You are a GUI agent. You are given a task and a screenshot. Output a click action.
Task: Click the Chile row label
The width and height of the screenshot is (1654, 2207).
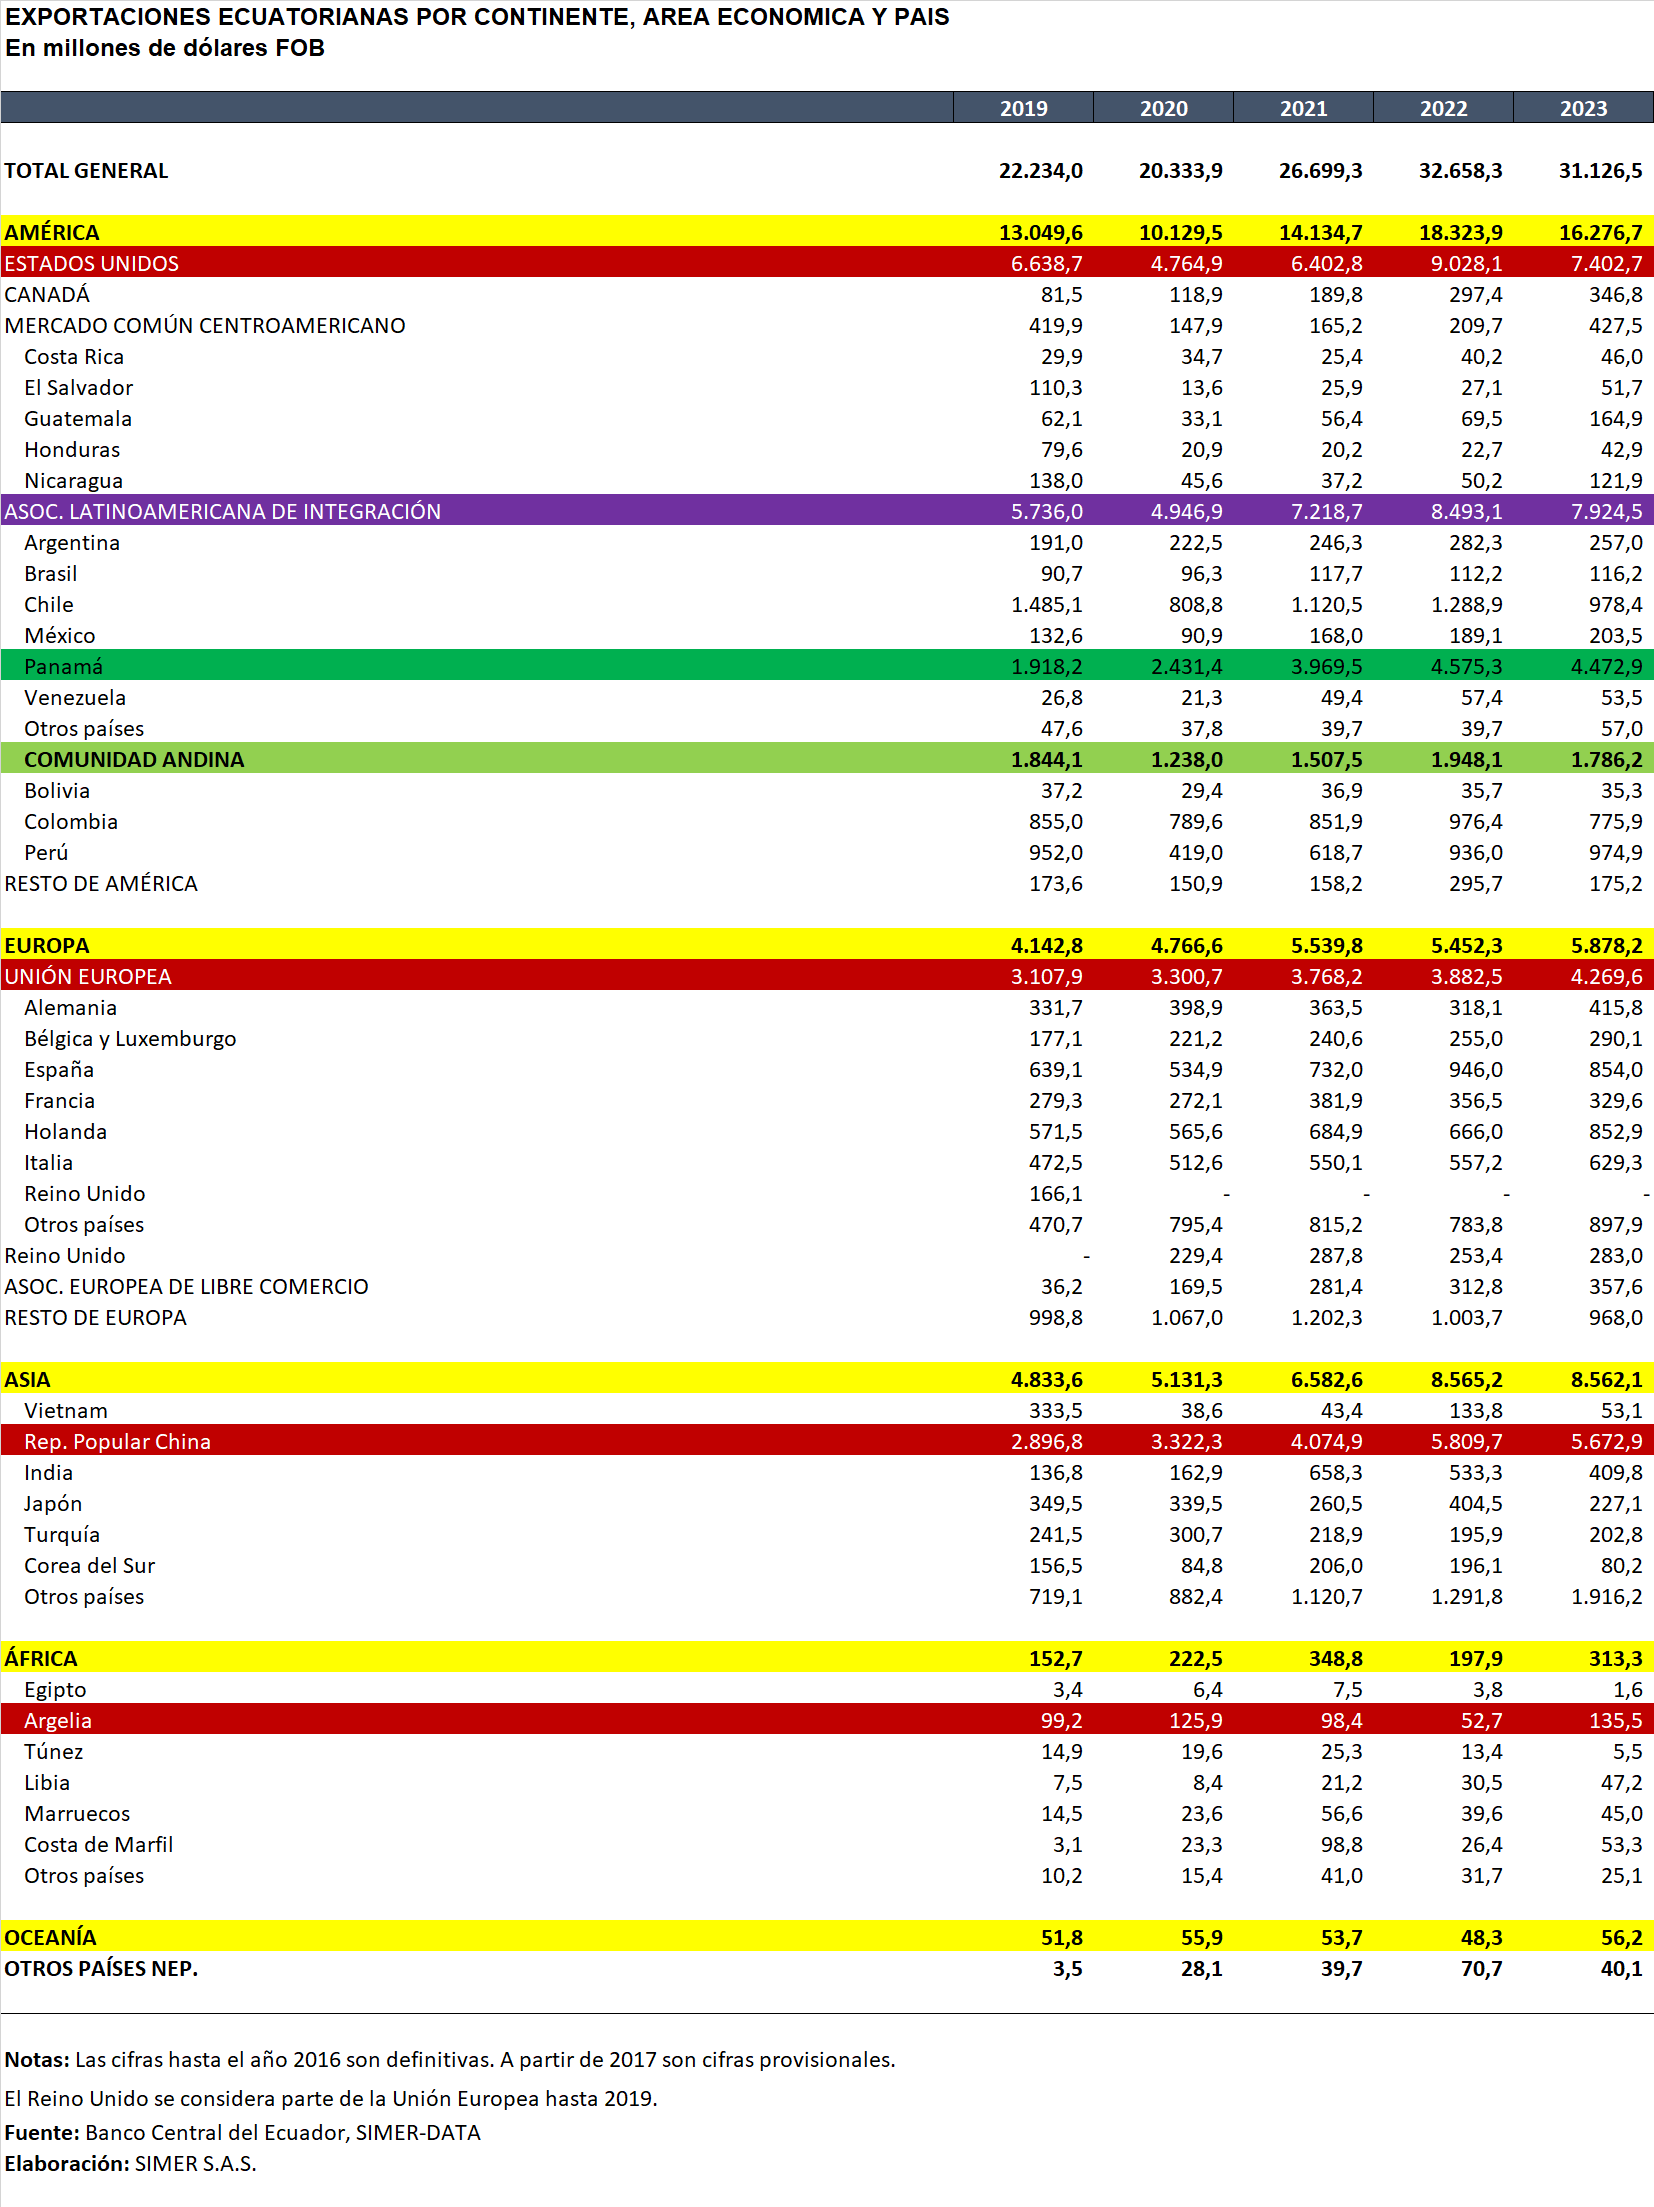(x=49, y=605)
